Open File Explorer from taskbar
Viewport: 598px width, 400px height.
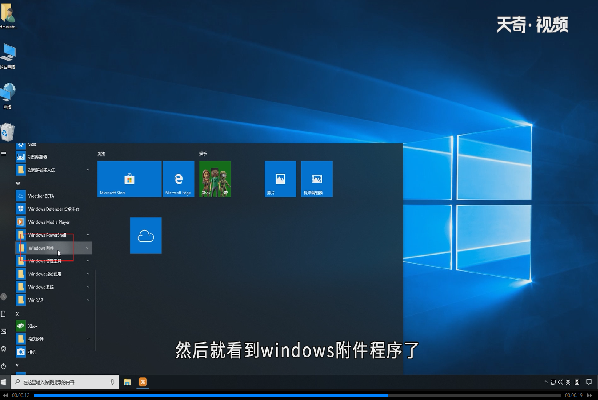(127, 382)
